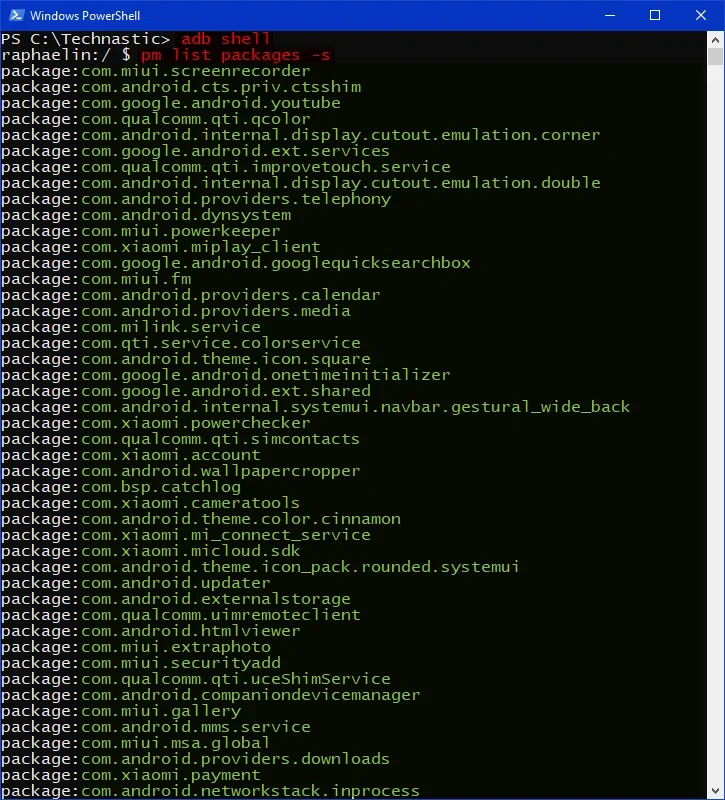Image resolution: width=725 pixels, height=800 pixels.
Task: Click com.xiaomi.account package line
Action: pos(131,455)
